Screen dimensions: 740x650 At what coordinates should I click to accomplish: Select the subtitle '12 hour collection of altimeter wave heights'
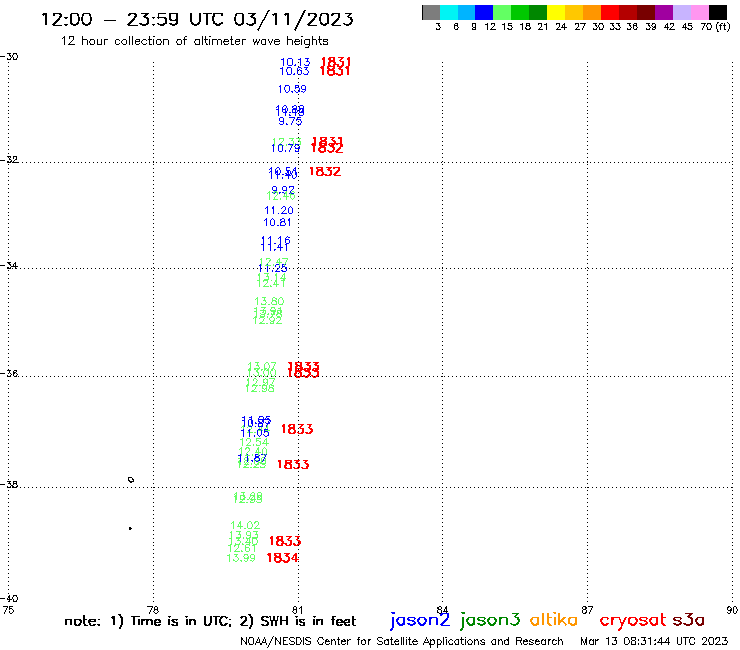coord(194,41)
